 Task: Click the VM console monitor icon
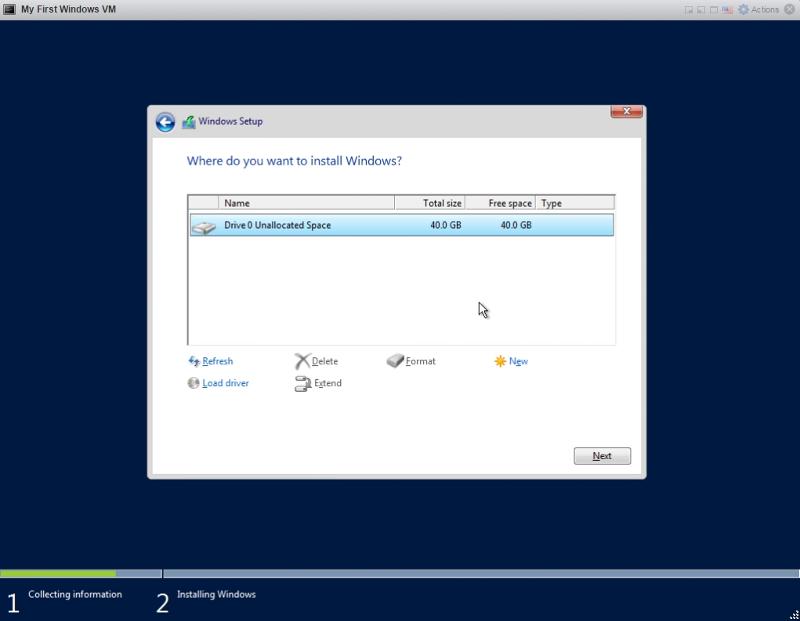tap(9, 9)
